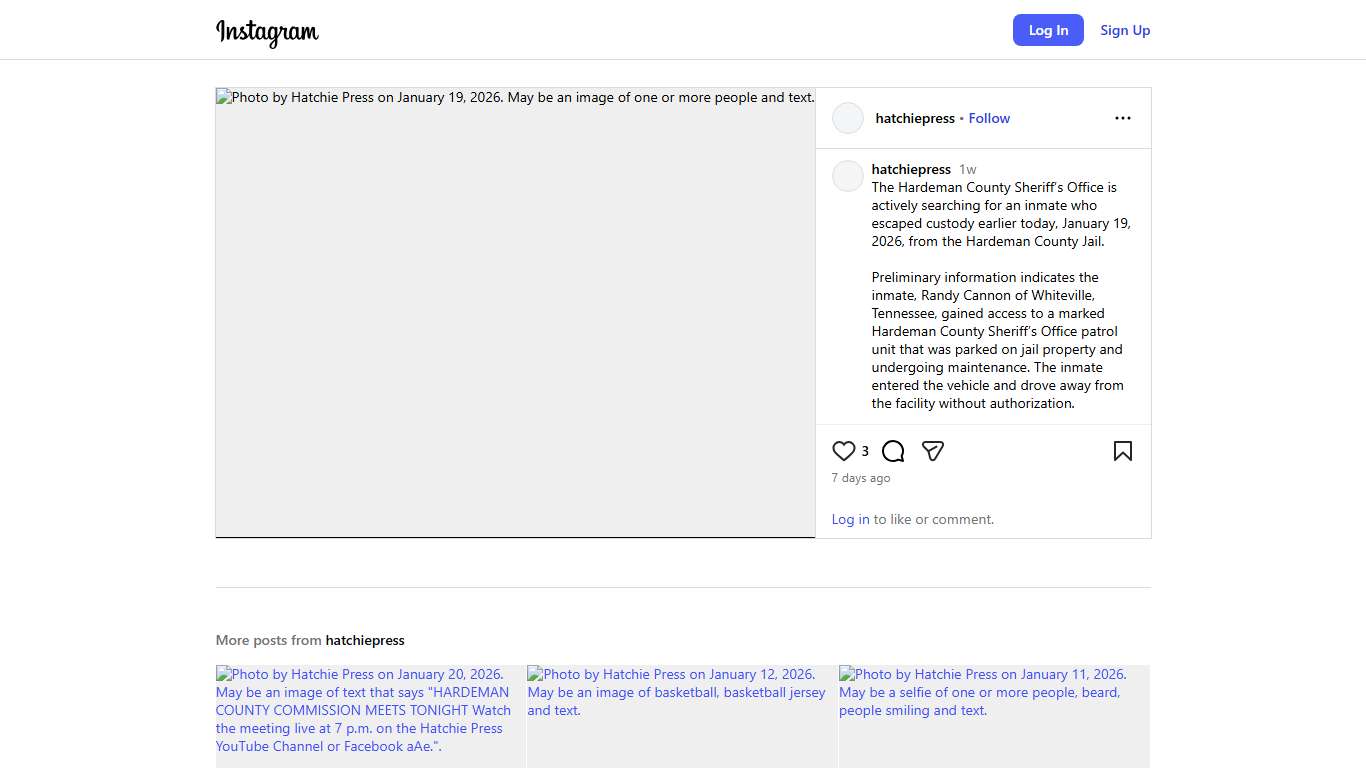Click the "7 days ago" timestamp
The image size is (1366, 768).
pyautogui.click(x=861, y=478)
